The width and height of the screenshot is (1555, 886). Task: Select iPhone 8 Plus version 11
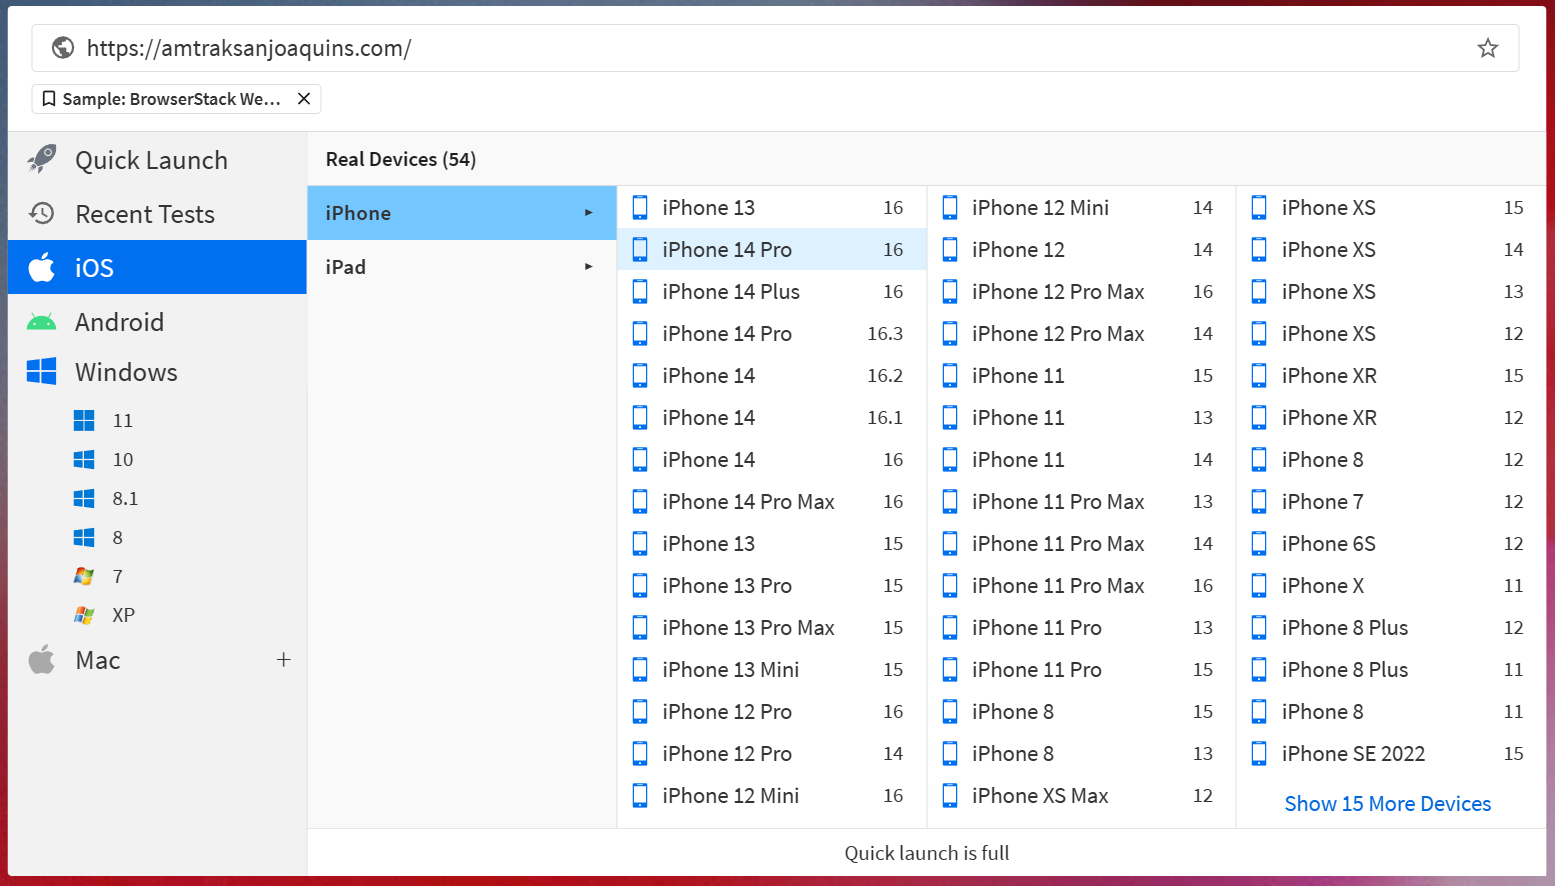tap(1392, 670)
